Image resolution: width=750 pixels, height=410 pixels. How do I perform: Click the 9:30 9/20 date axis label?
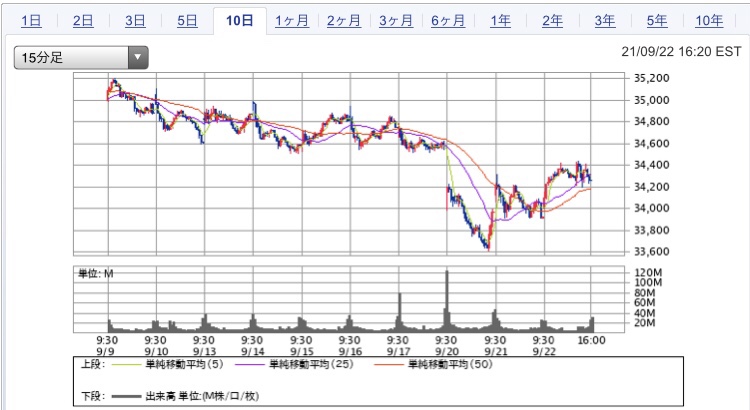click(447, 346)
